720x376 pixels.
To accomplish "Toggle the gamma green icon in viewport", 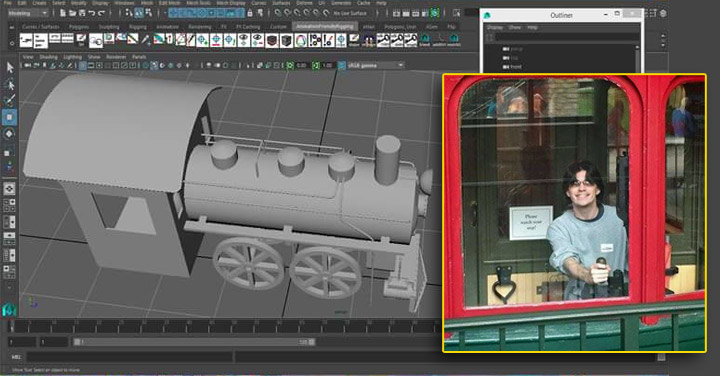I will (316, 66).
